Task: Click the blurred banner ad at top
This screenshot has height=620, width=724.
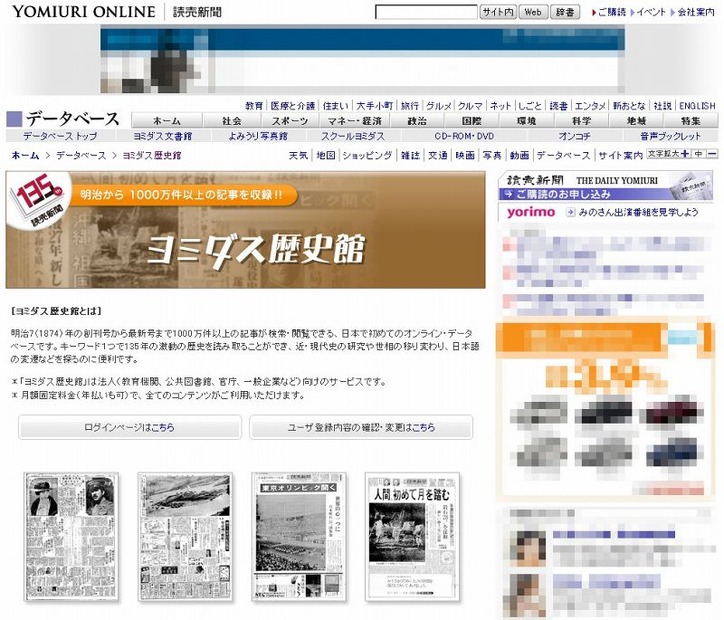Action: [362, 60]
